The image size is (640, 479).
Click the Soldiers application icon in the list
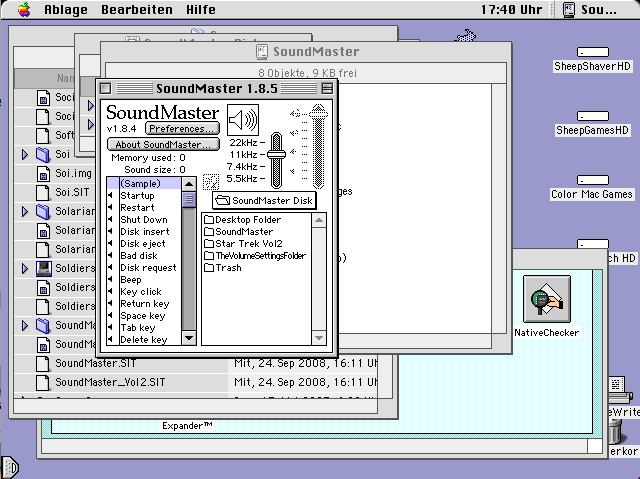point(43,268)
